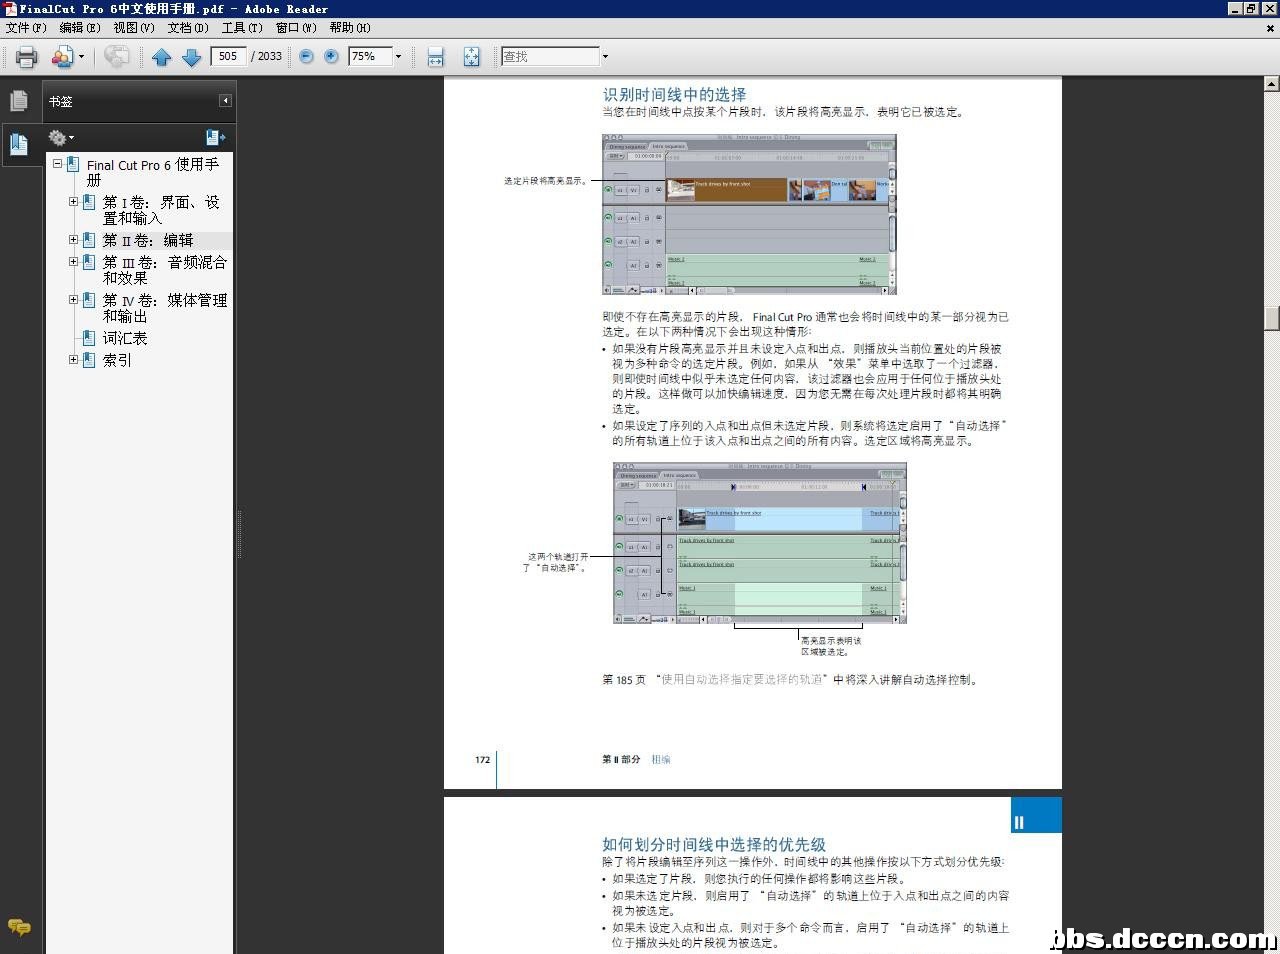Click the bookmark page icon beside 索引

(x=89, y=360)
